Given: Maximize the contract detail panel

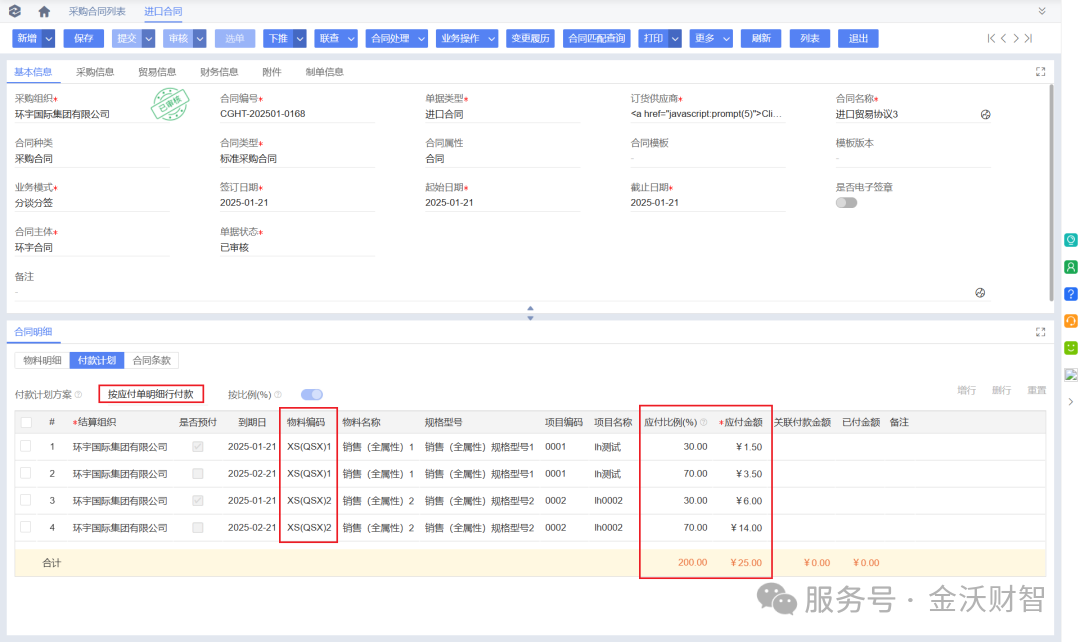Looking at the screenshot, I should pyautogui.click(x=1041, y=332).
